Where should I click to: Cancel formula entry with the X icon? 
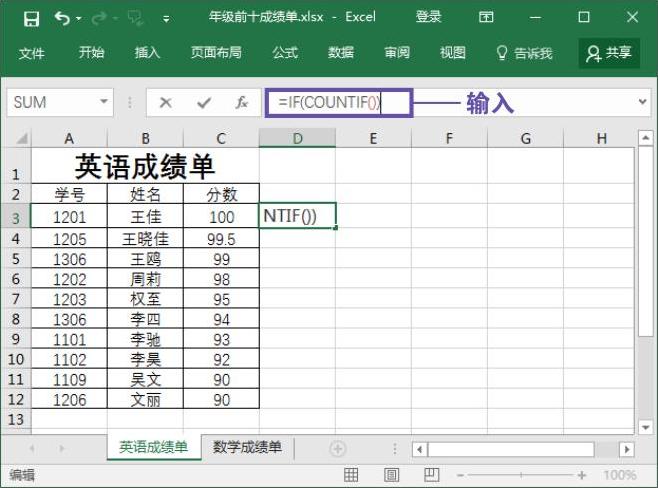click(x=166, y=102)
